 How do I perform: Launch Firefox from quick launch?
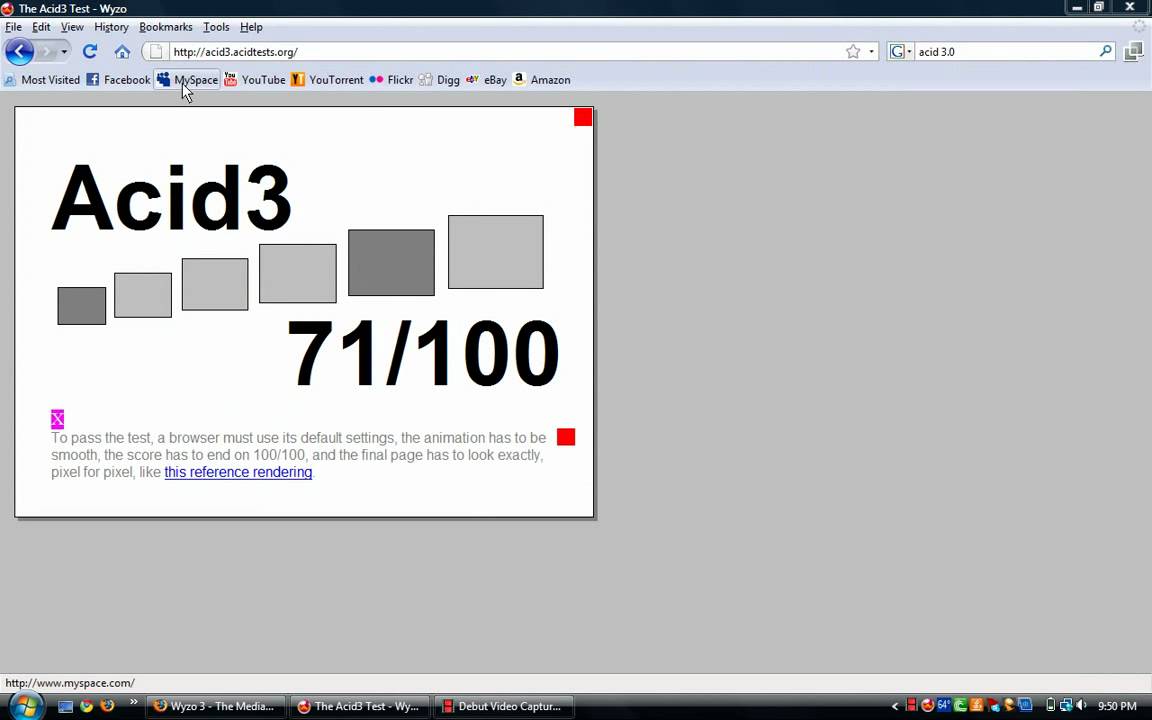107,706
